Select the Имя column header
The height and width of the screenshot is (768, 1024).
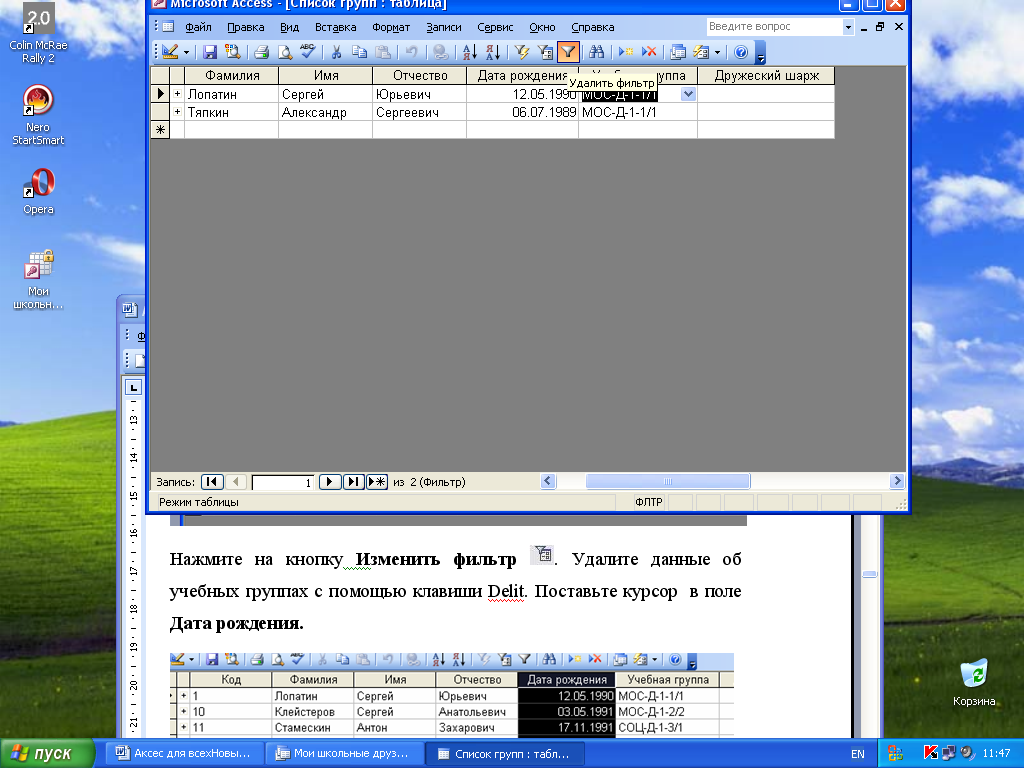(x=326, y=76)
